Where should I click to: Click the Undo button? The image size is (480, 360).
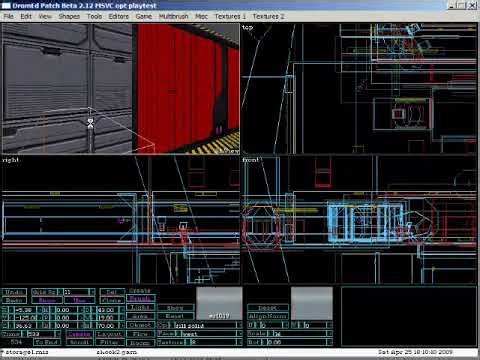[14, 292]
